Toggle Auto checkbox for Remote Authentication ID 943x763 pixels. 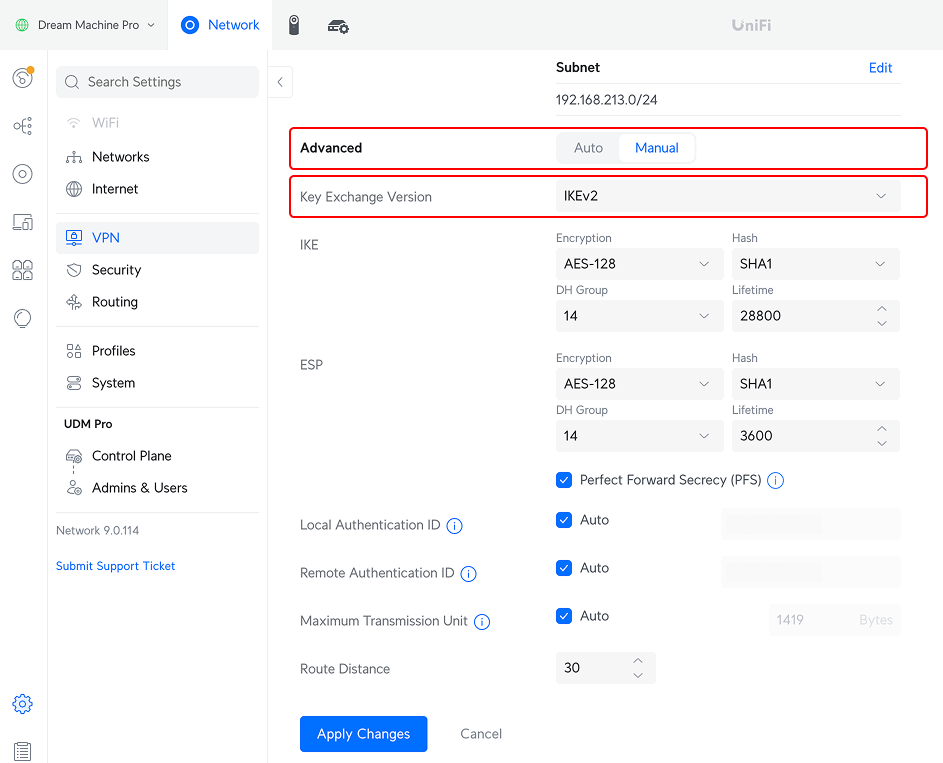(x=564, y=568)
